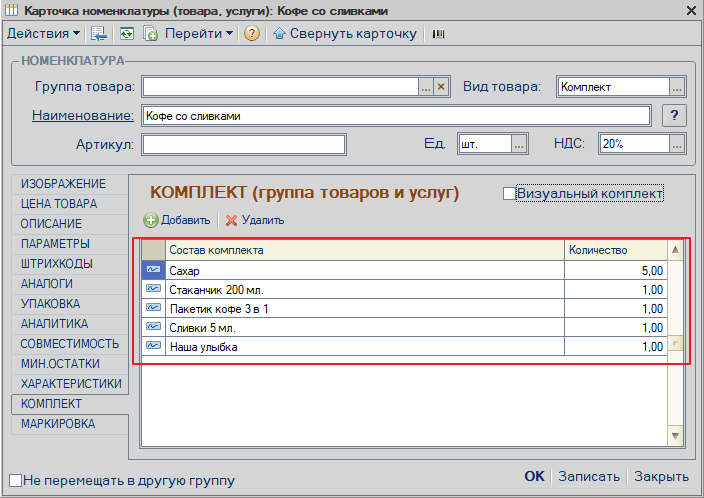Switch to АНАЛОГИ tab

tap(70, 284)
